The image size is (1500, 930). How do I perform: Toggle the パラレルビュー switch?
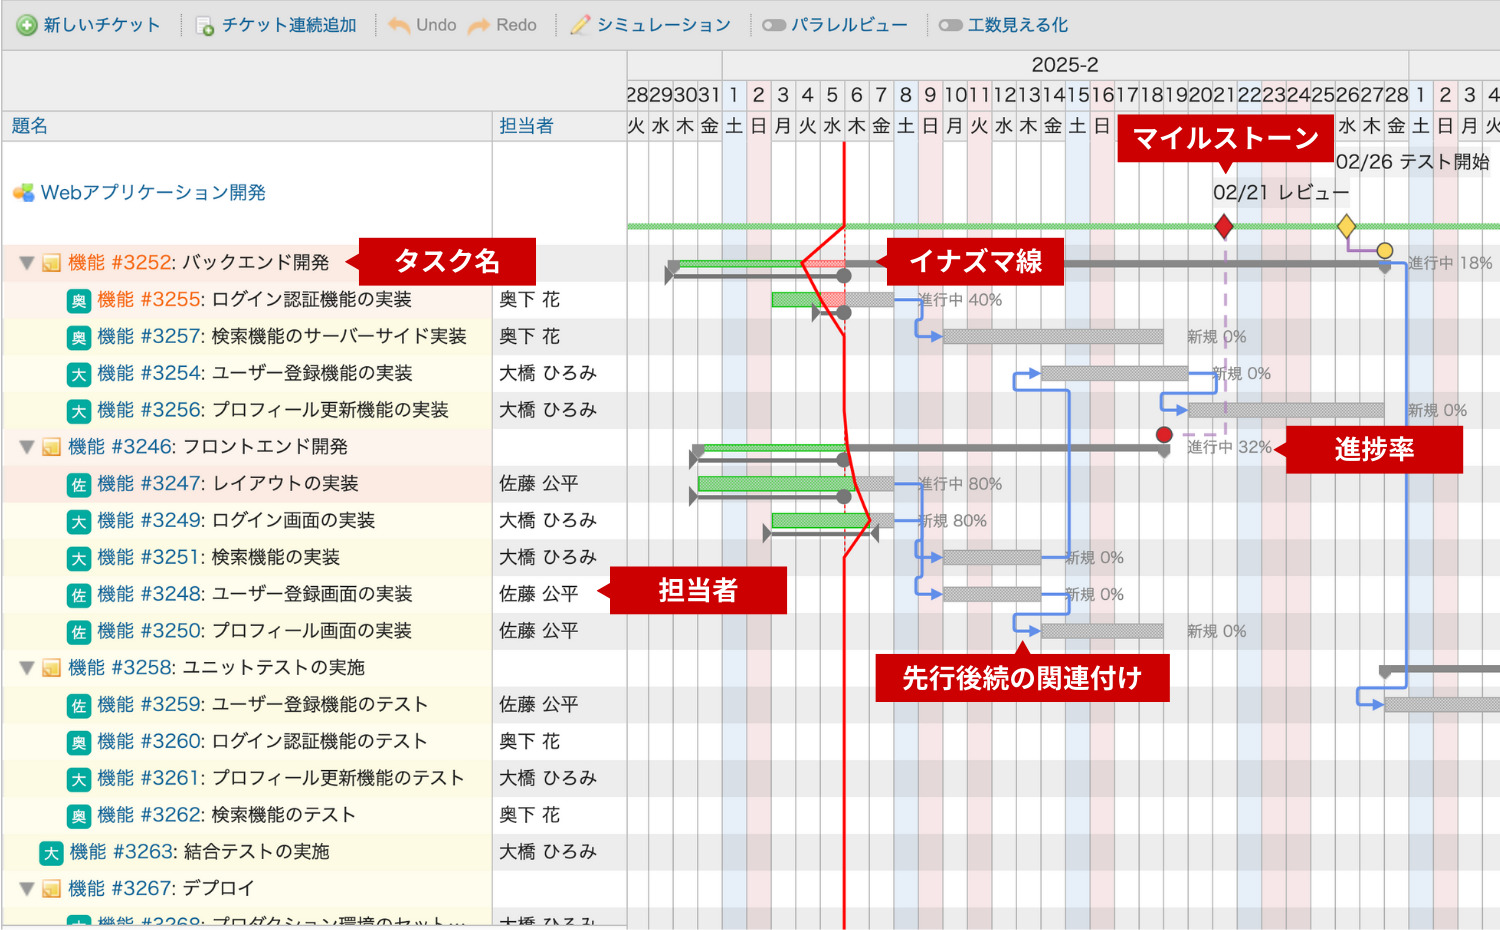[774, 25]
